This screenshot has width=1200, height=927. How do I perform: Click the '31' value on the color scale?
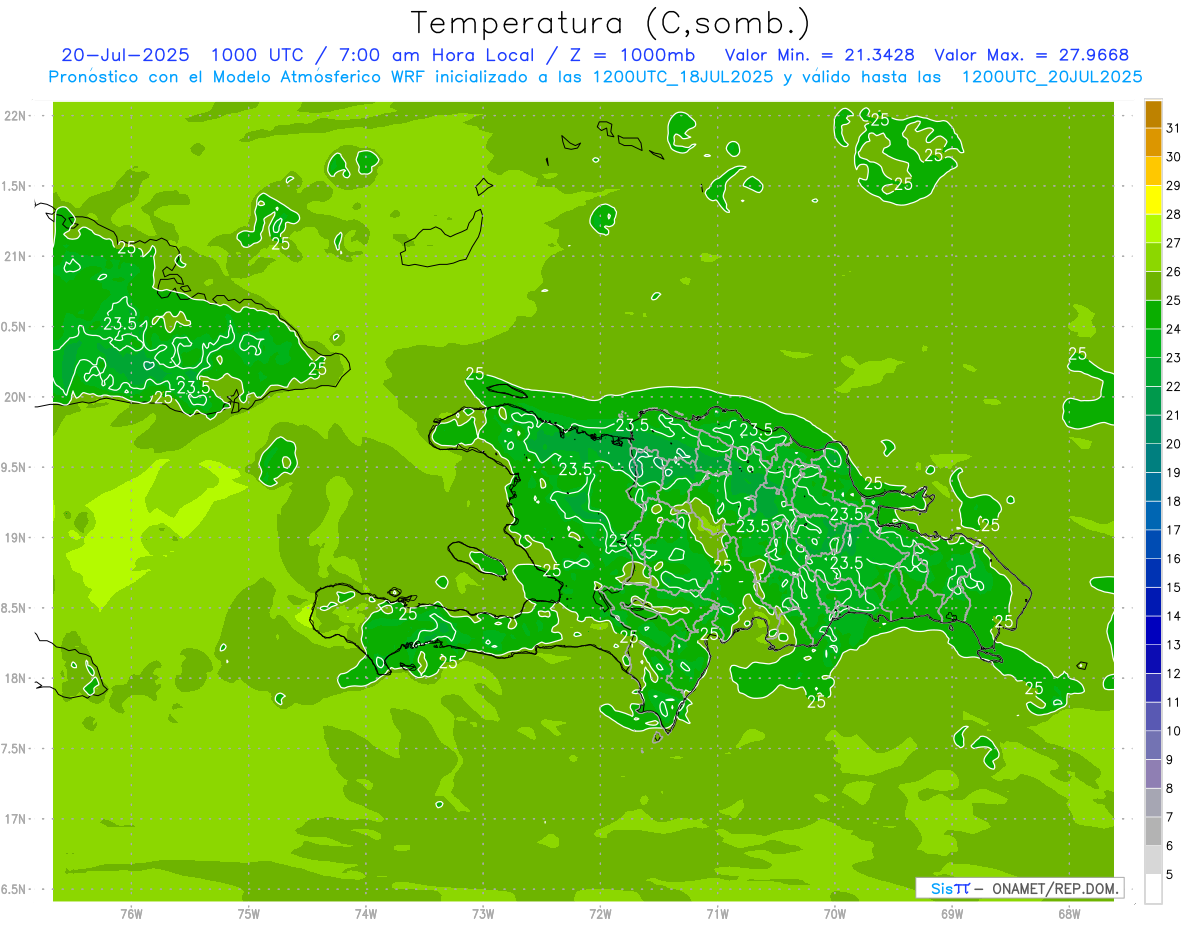1173,128
